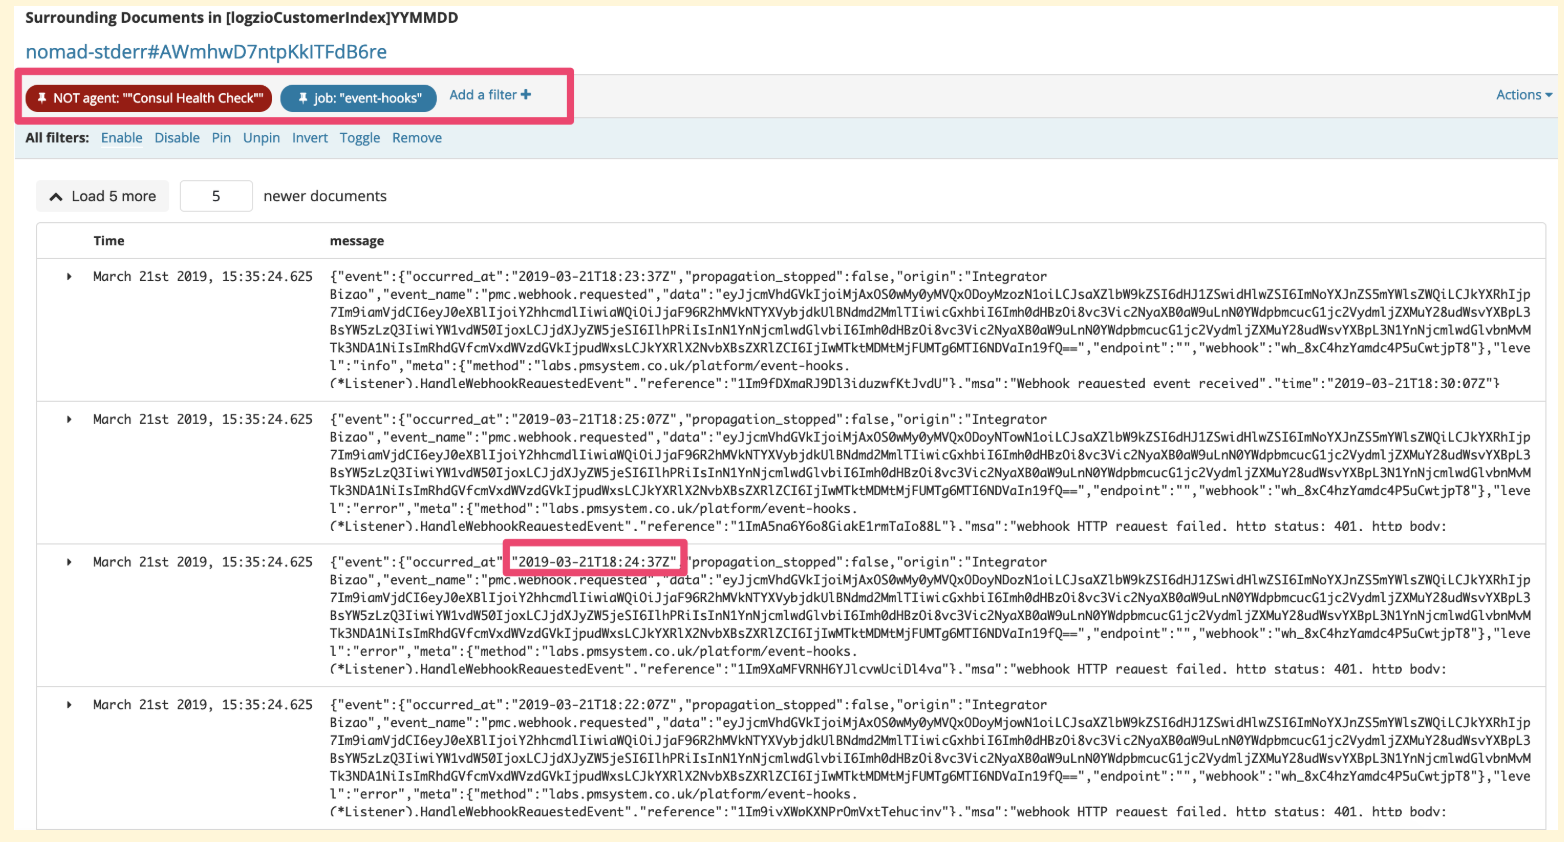Screen dimensions: 1564x842
Task: Pin all filters
Action: (x=221, y=138)
